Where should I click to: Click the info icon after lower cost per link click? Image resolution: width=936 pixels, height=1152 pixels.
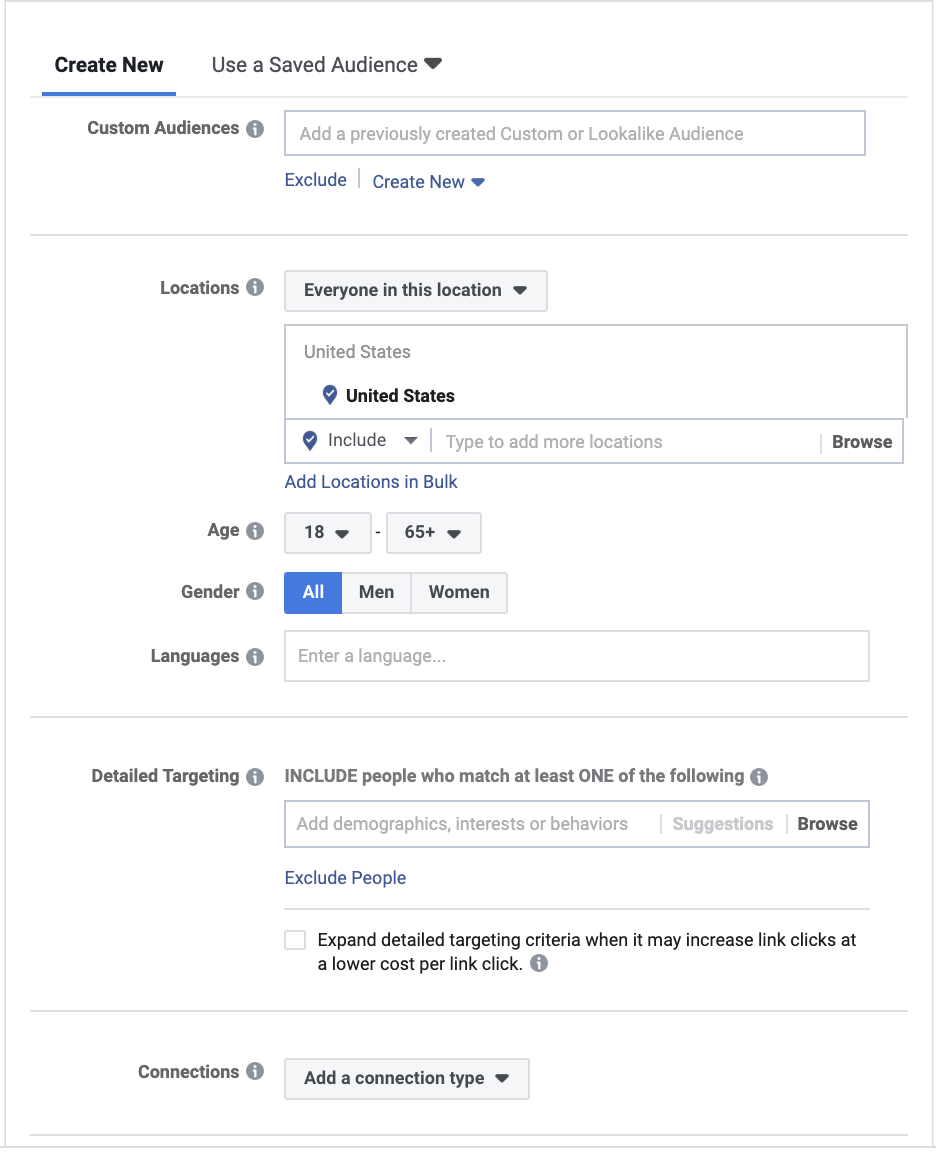tap(539, 963)
